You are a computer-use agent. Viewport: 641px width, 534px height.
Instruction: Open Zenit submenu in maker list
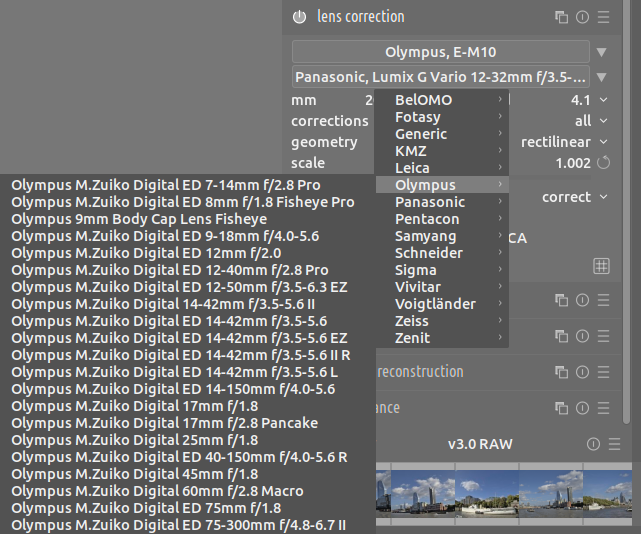442,338
